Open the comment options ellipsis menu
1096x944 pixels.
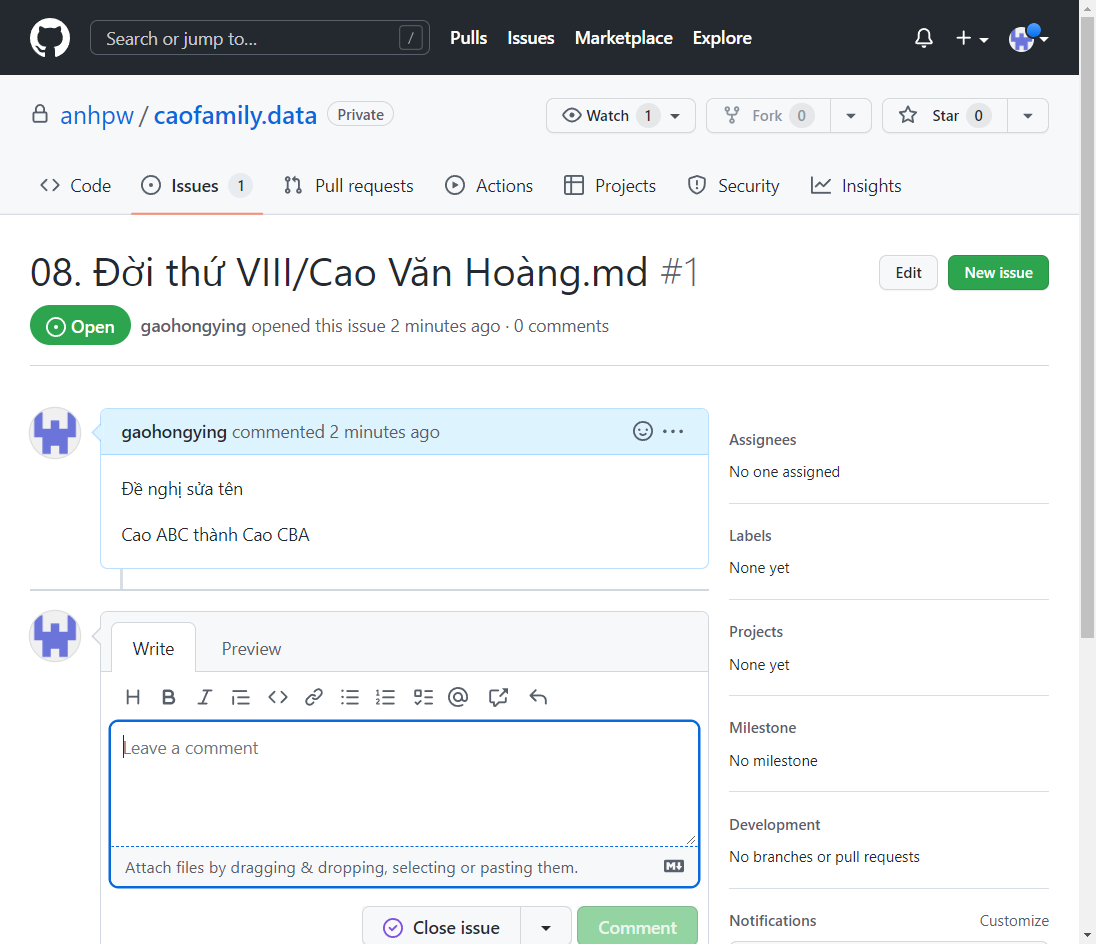pyautogui.click(x=673, y=431)
